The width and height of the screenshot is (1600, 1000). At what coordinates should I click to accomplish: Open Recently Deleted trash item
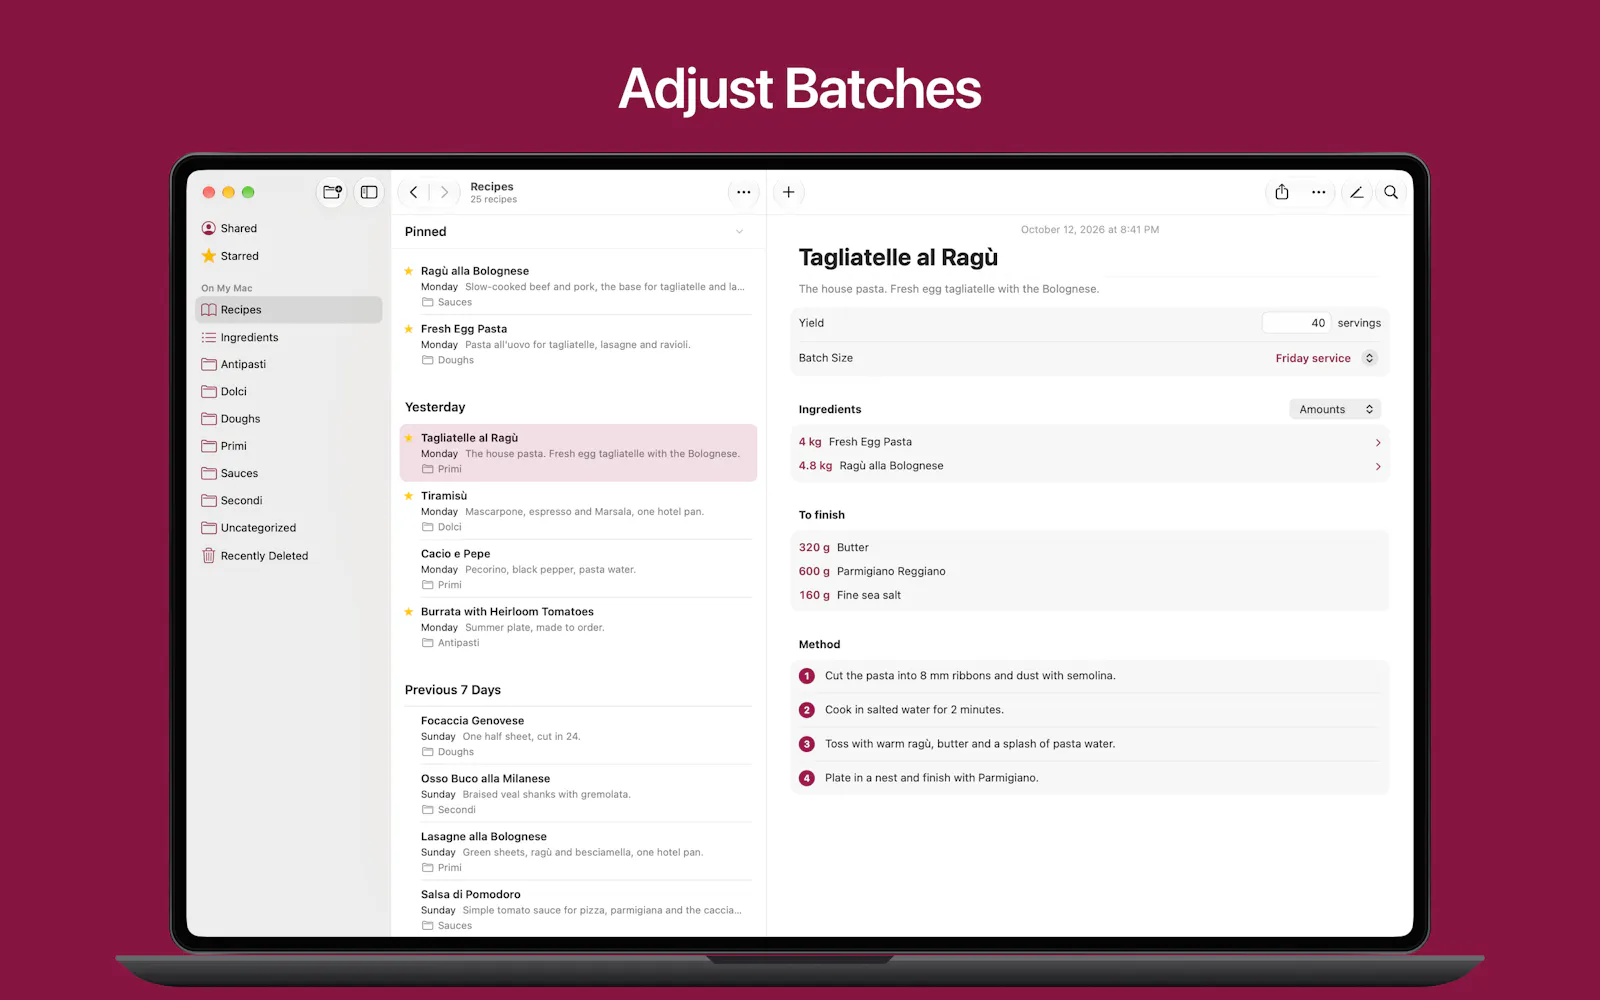click(x=289, y=556)
